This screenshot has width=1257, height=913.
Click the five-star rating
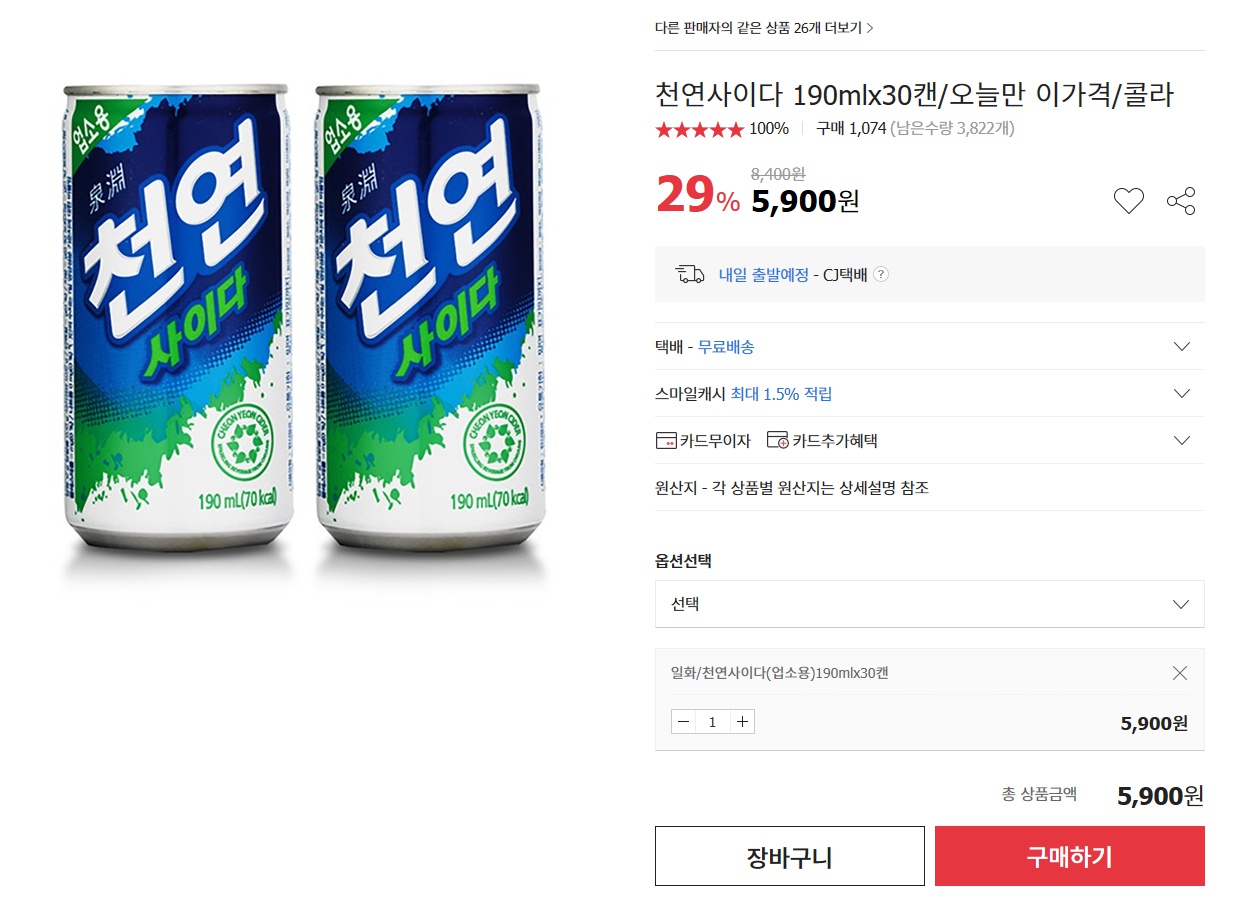[699, 129]
